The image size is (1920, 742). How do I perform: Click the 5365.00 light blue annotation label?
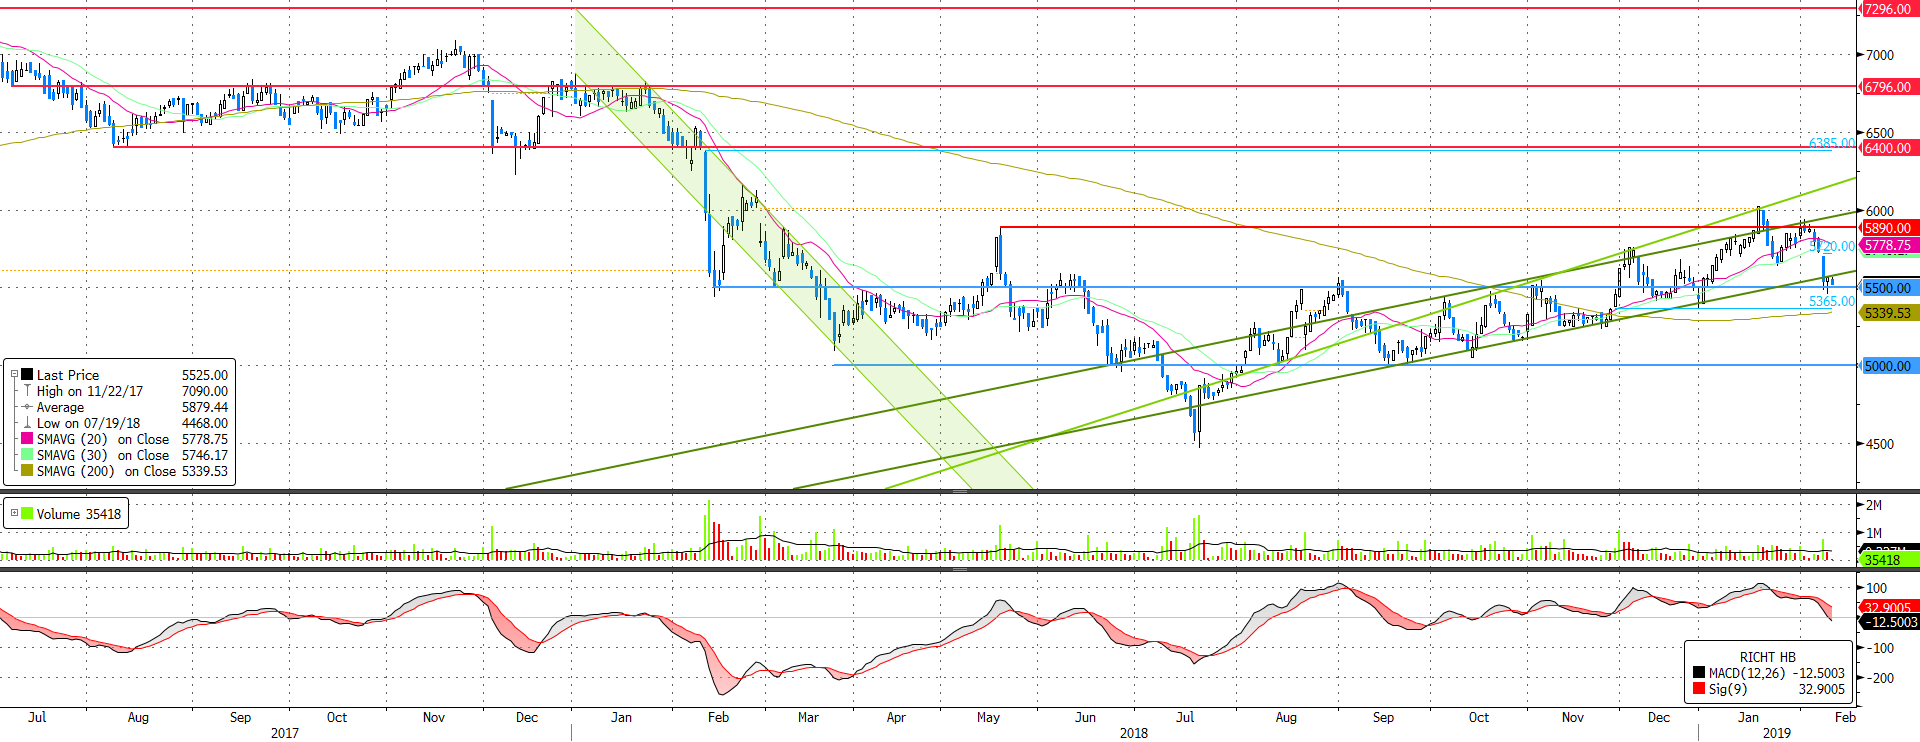1832,301
